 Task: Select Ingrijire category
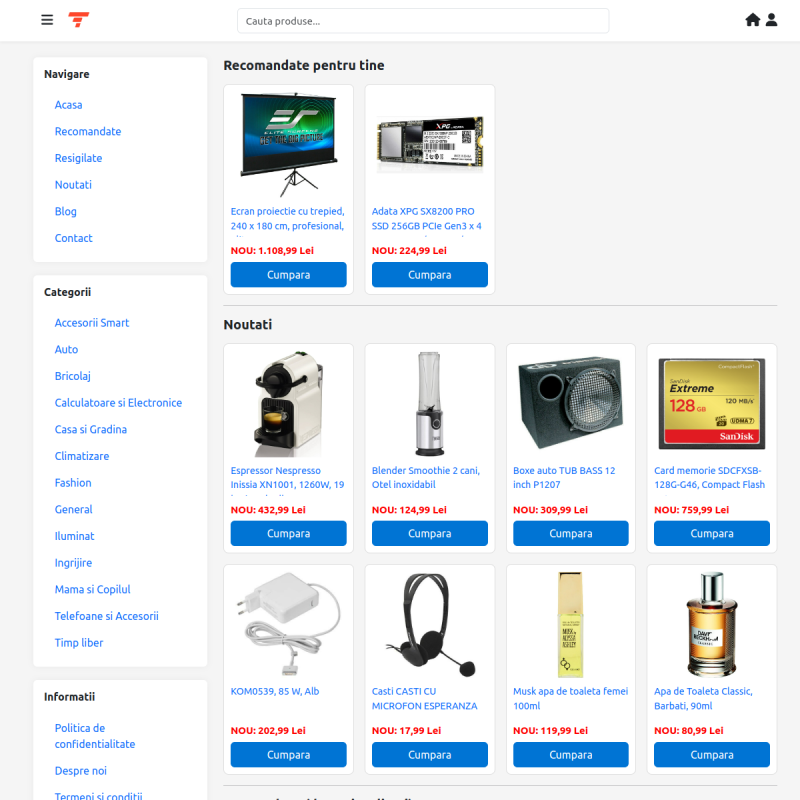pos(73,563)
